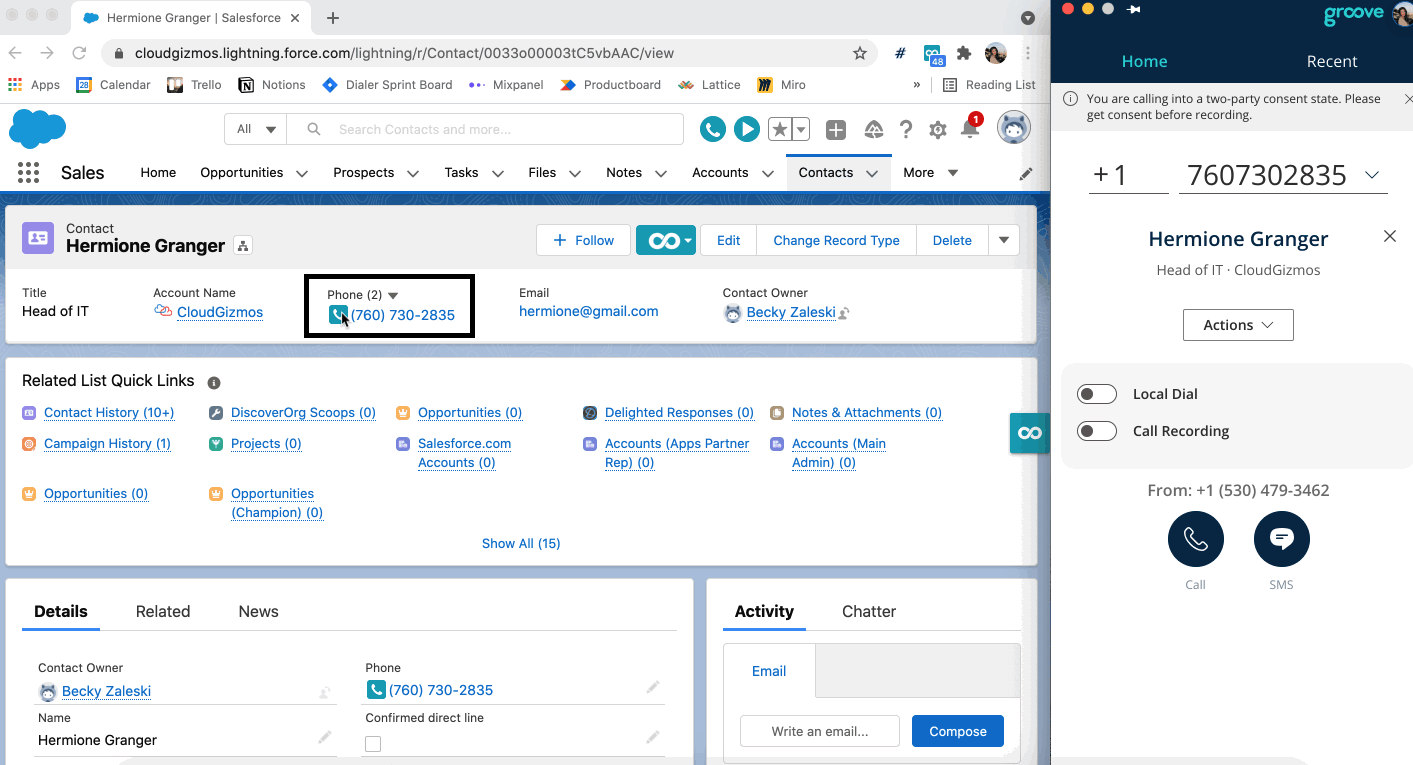Screen dimensions: 1413x765
Task: Expand the Opportunities nav dropdown
Action: coord(302,173)
